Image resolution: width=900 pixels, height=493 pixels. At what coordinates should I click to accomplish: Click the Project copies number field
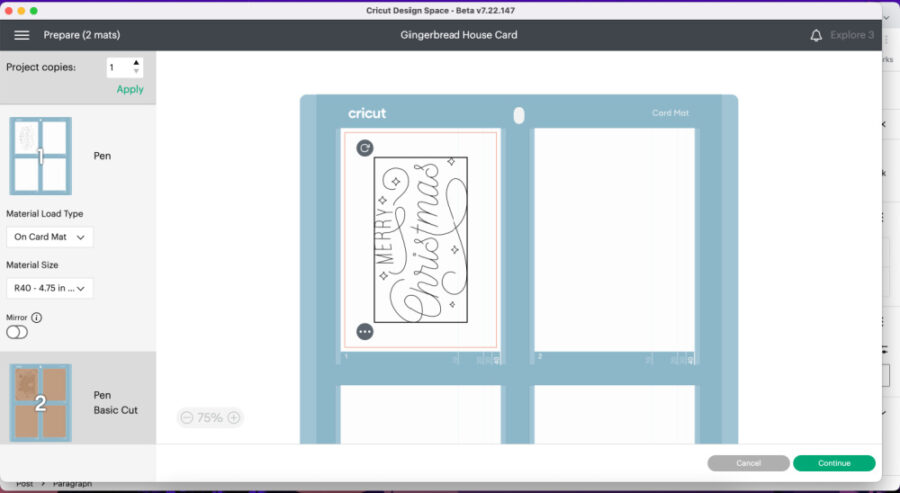click(x=118, y=67)
